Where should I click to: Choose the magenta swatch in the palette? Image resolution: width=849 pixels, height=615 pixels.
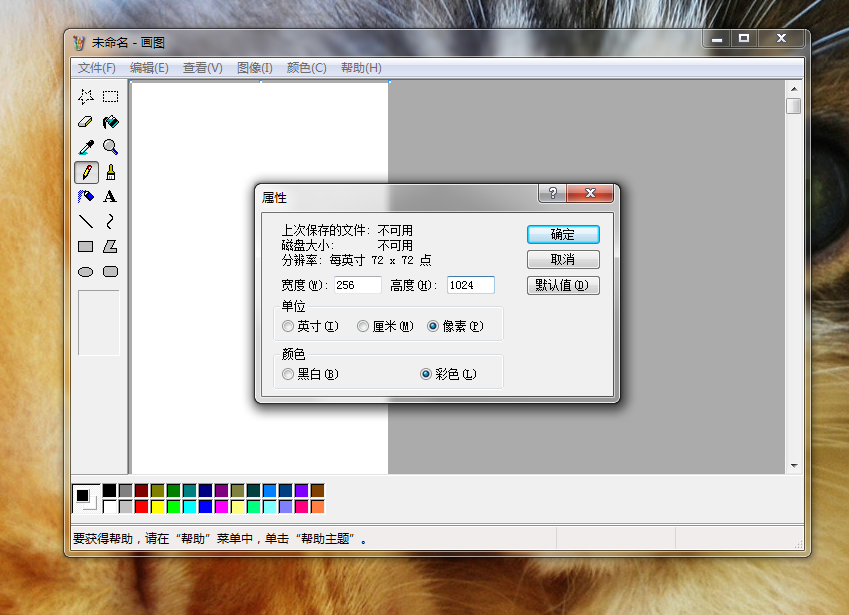pyautogui.click(x=221, y=507)
